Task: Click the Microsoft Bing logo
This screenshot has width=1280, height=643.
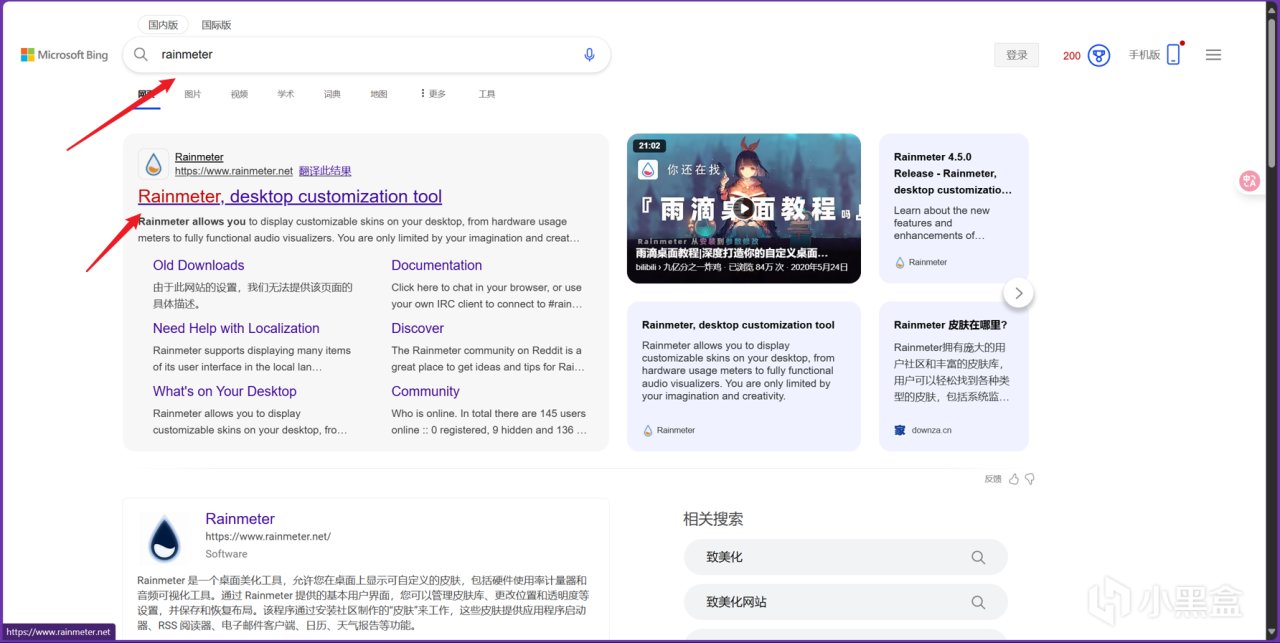Action: [x=64, y=55]
